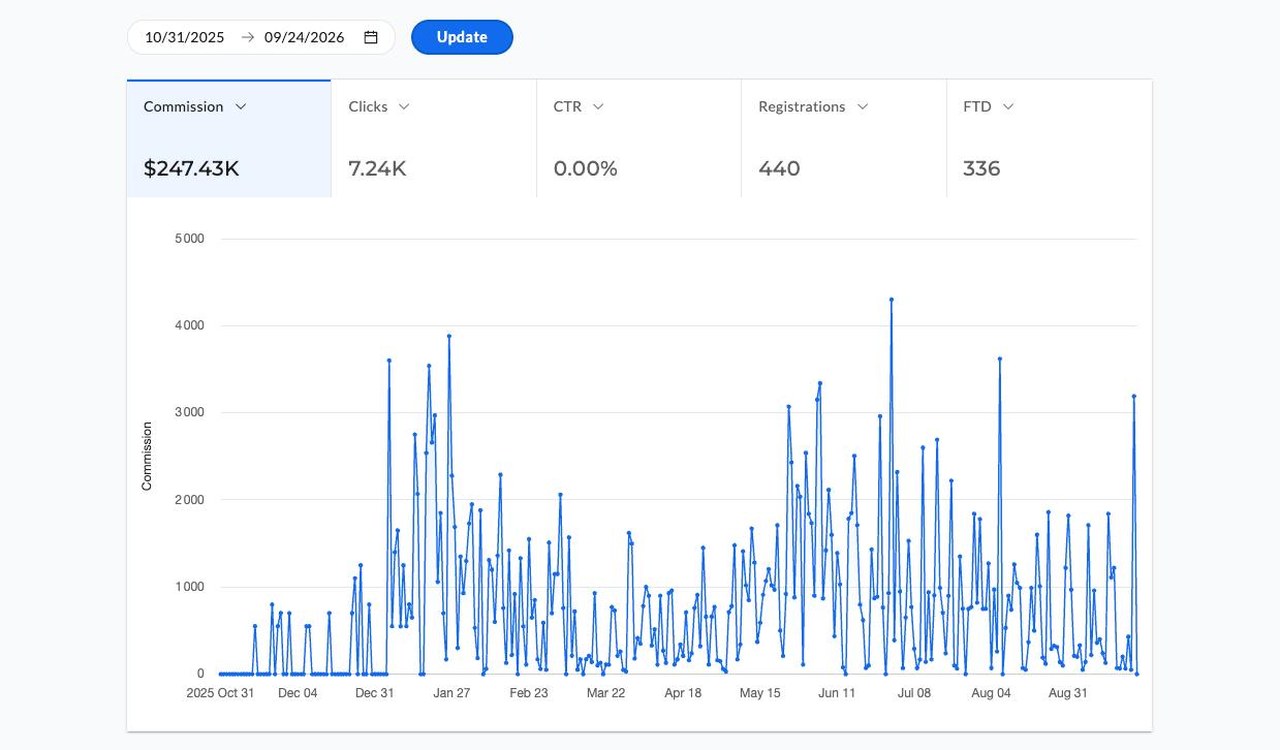Open the calendar icon in date range picker
The width and height of the screenshot is (1280, 750).
(371, 37)
